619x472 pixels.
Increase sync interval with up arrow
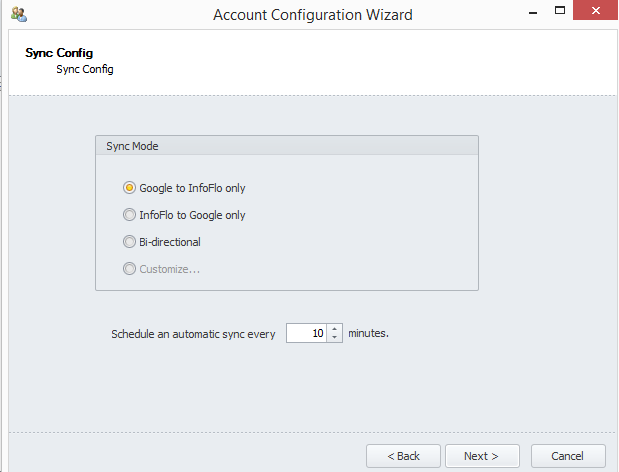335,329
